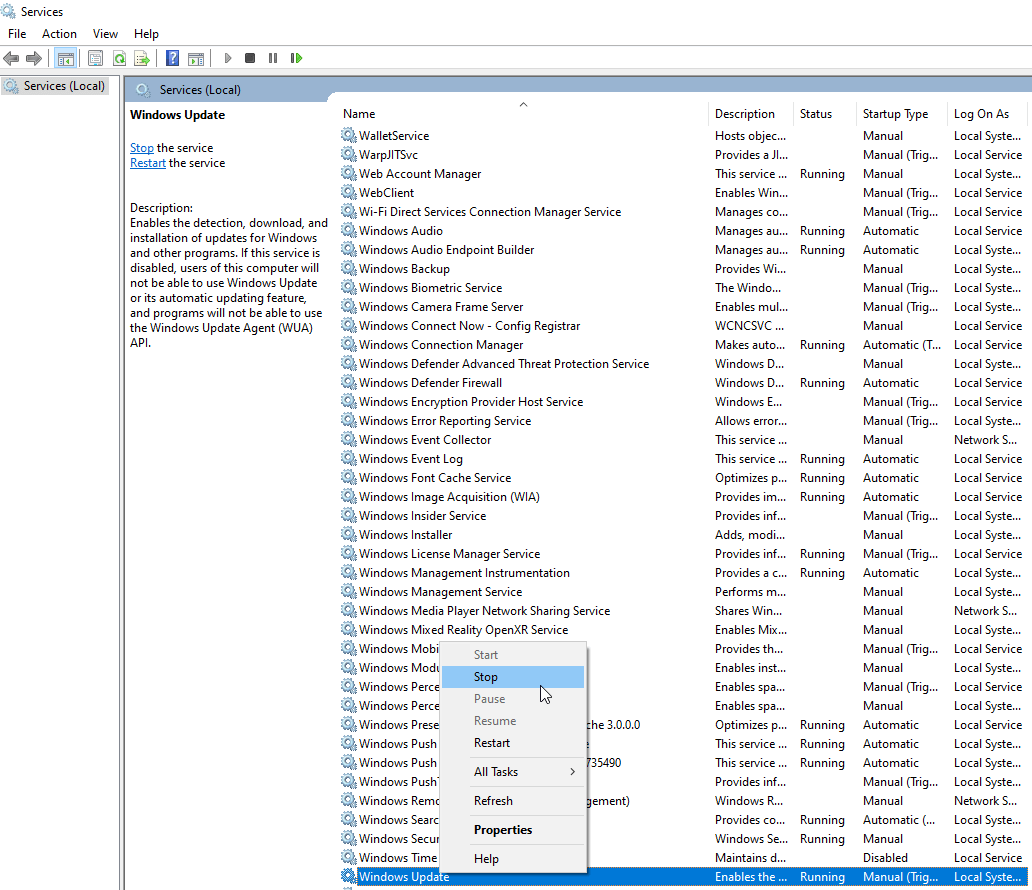Image resolution: width=1032 pixels, height=890 pixels.
Task: Click the Help icon in the toolbar
Action: (x=171, y=58)
